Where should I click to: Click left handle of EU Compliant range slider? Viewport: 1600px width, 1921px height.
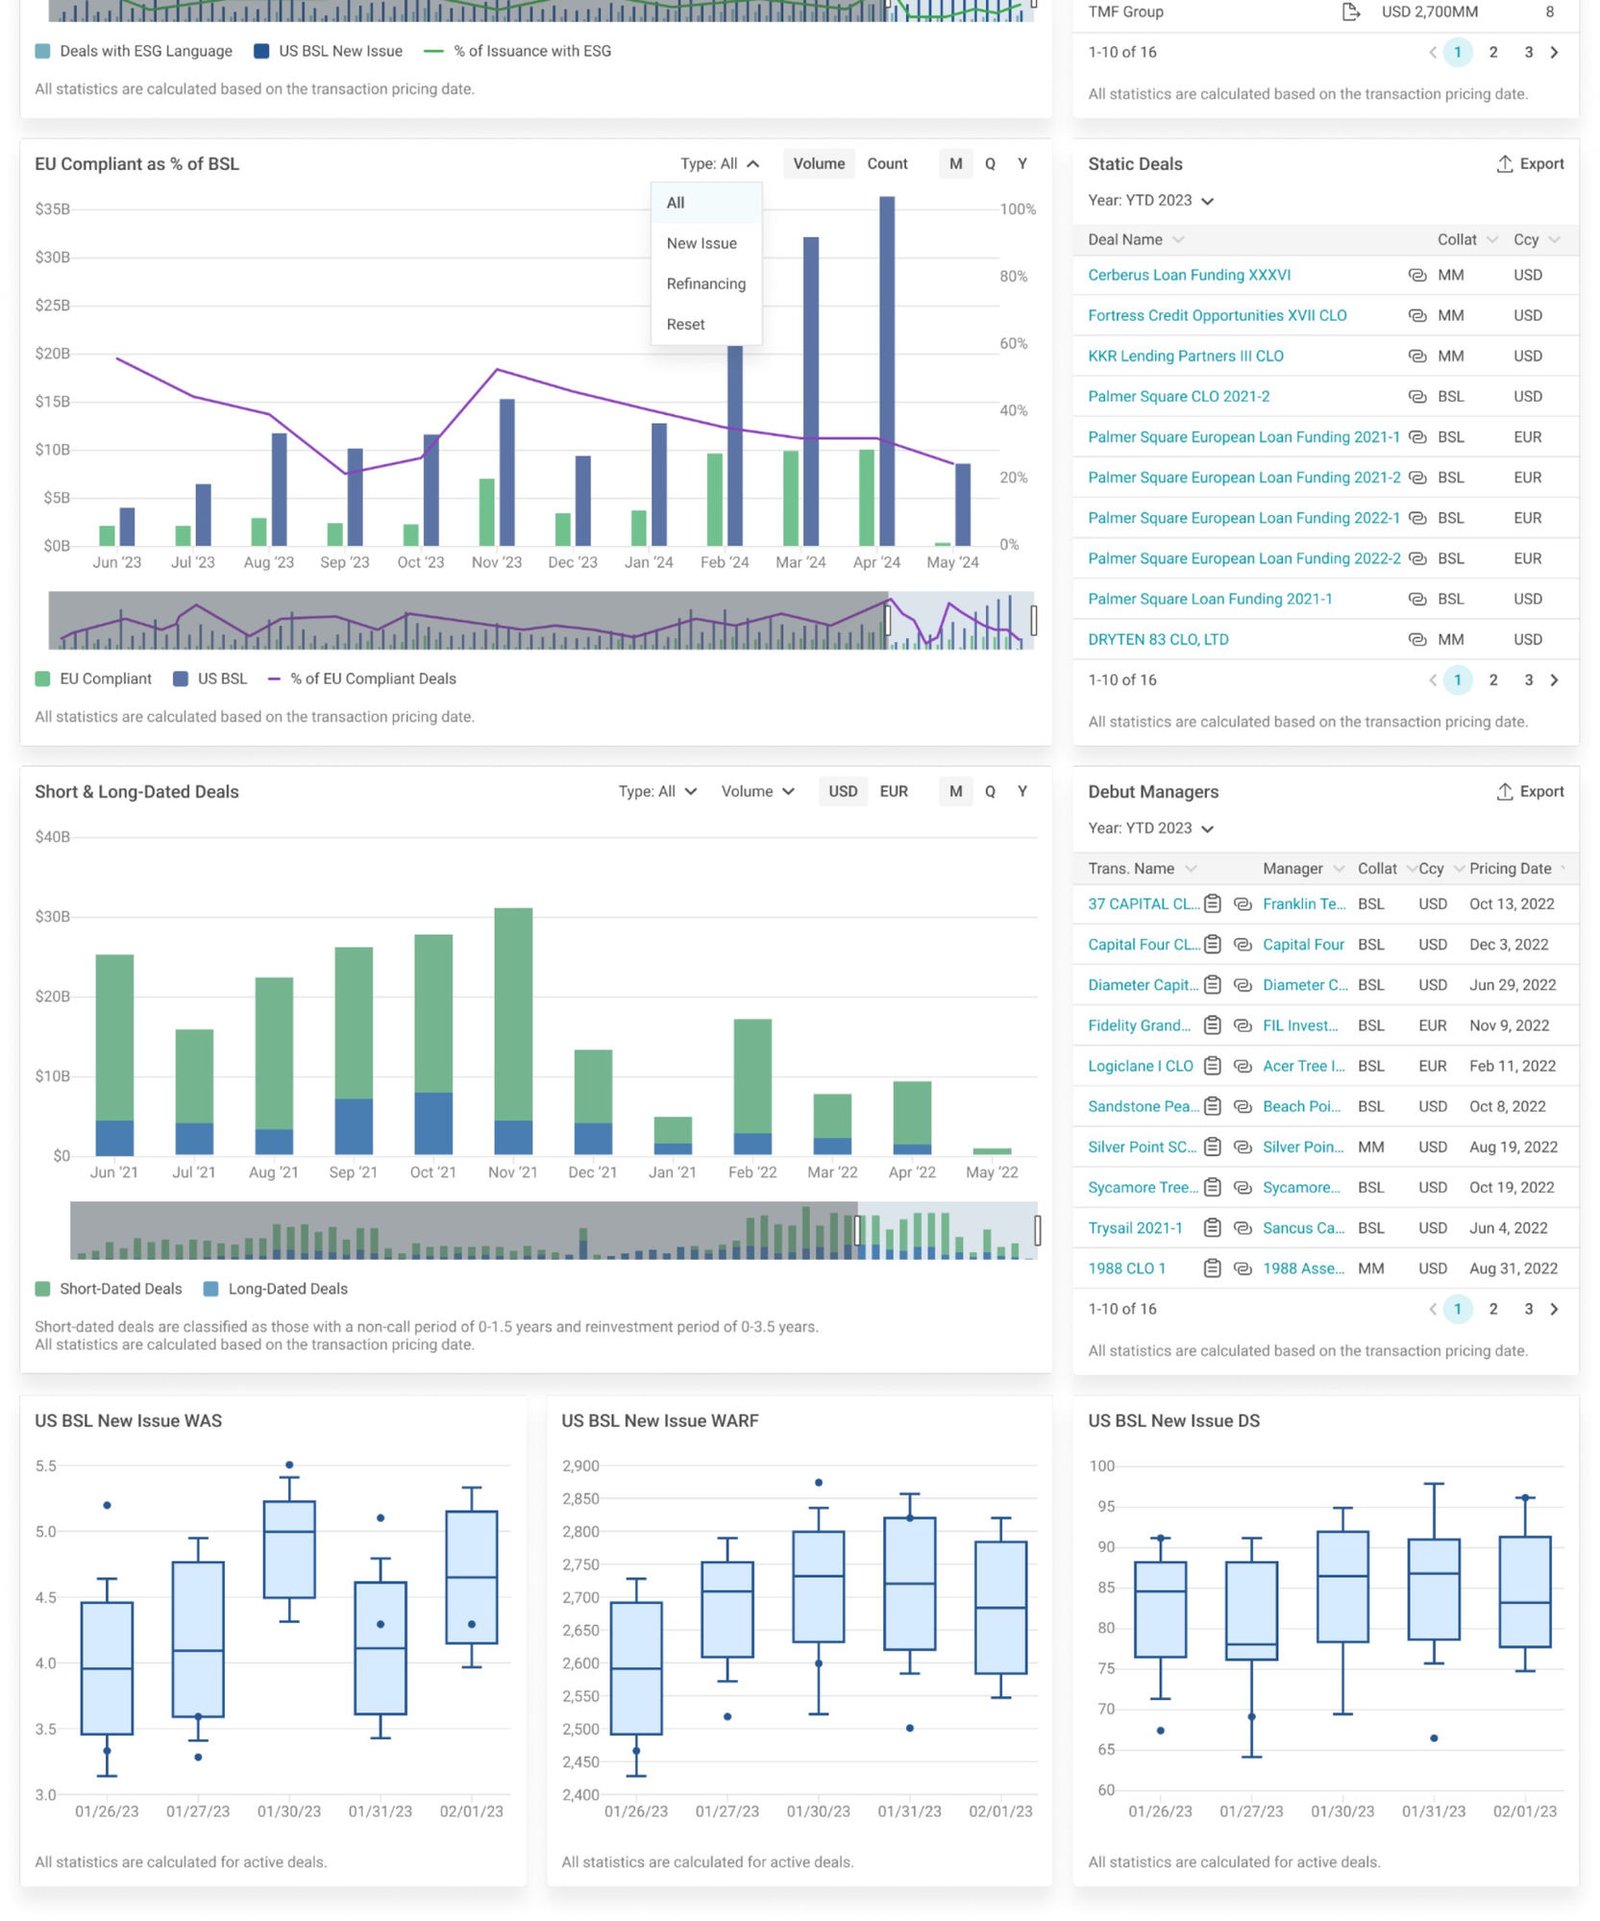coord(887,621)
